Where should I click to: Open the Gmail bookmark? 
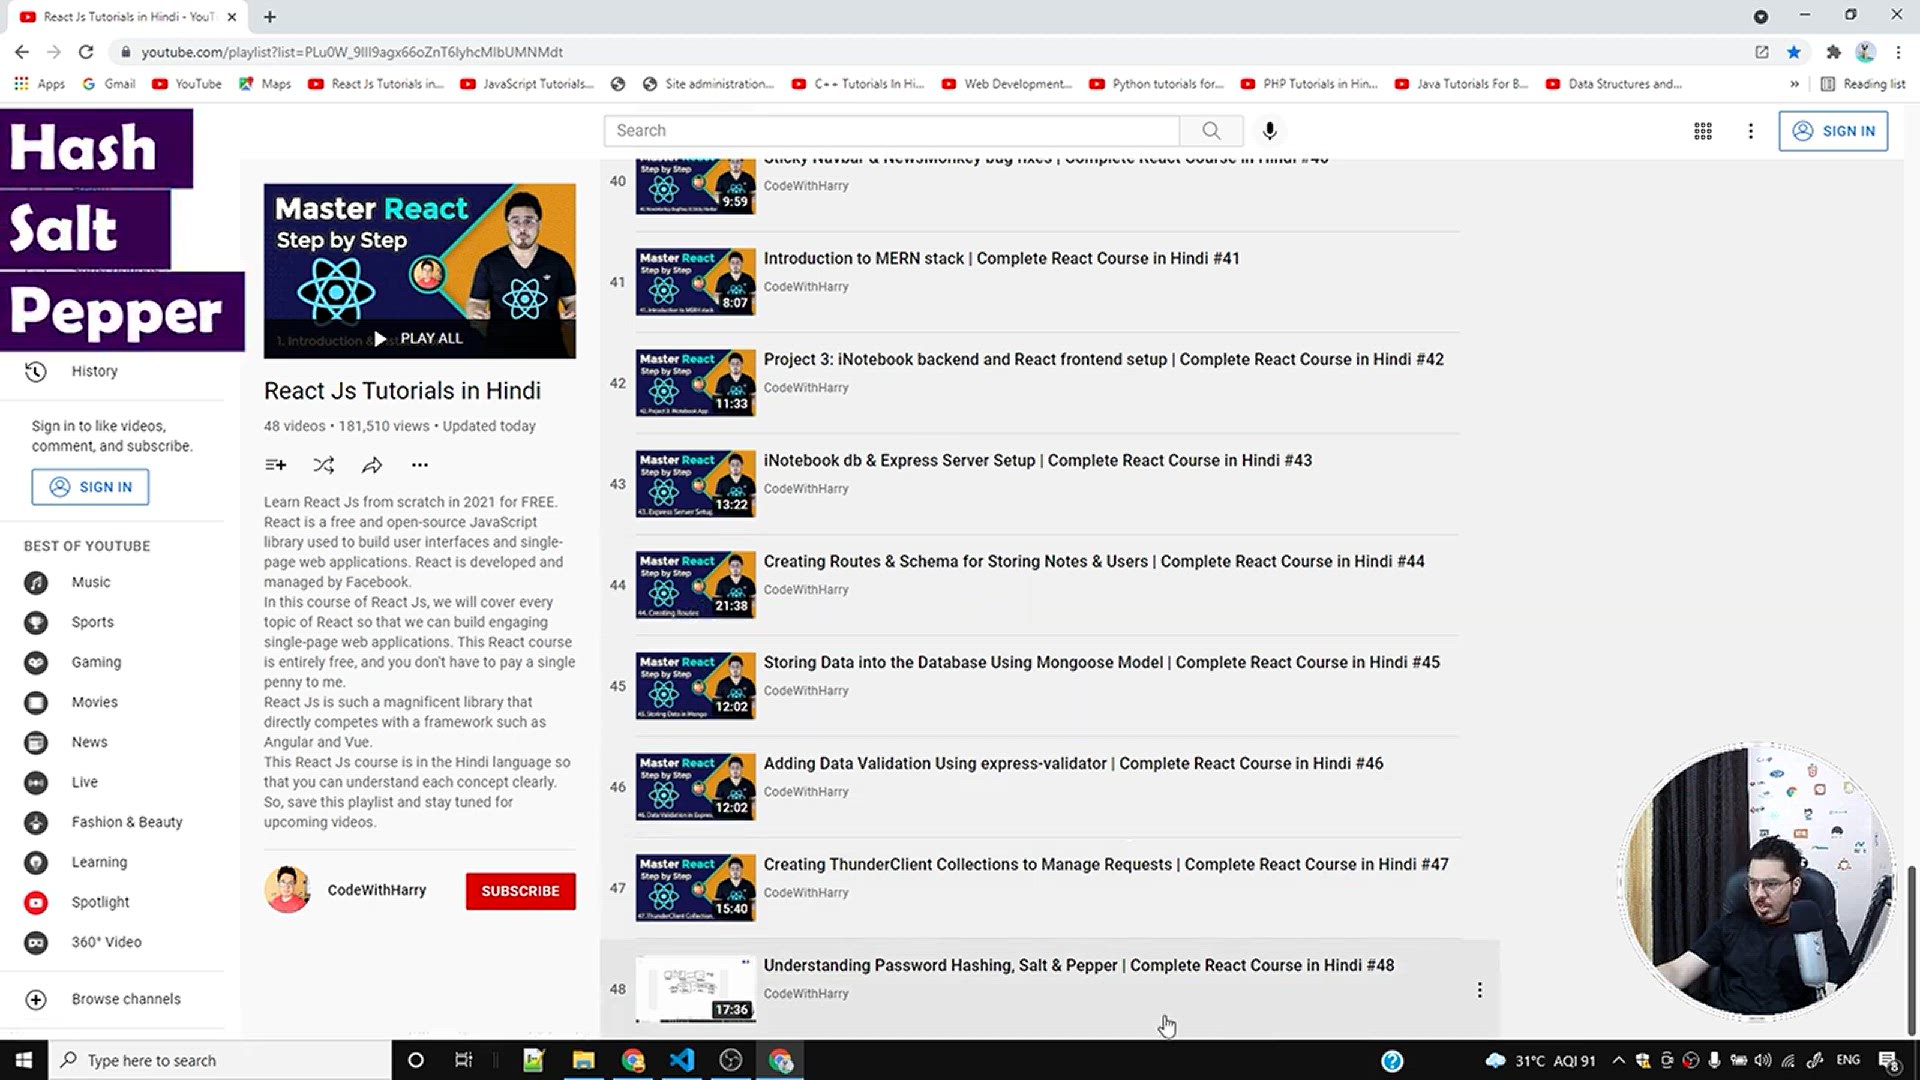(x=109, y=84)
